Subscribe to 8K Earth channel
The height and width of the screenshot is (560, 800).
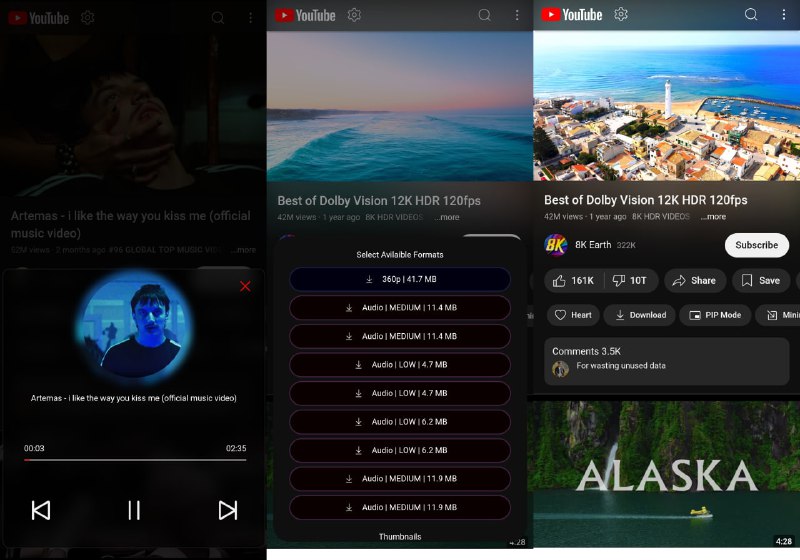[756, 245]
